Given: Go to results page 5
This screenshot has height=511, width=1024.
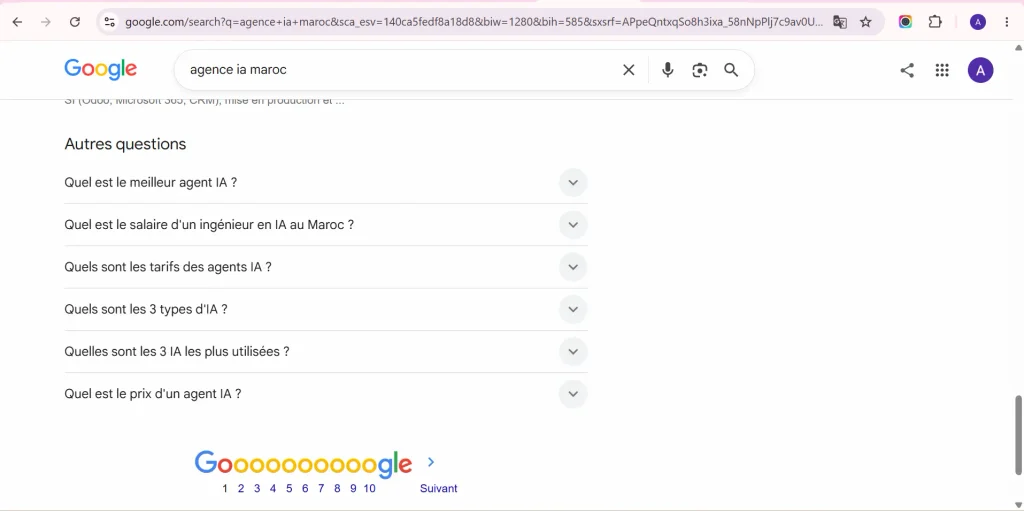Looking at the screenshot, I should (289, 488).
